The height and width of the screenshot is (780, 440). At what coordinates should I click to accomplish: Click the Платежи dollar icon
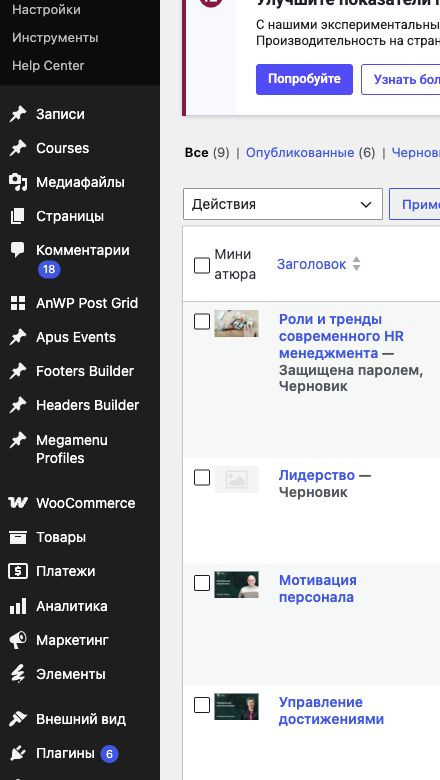click(x=18, y=571)
